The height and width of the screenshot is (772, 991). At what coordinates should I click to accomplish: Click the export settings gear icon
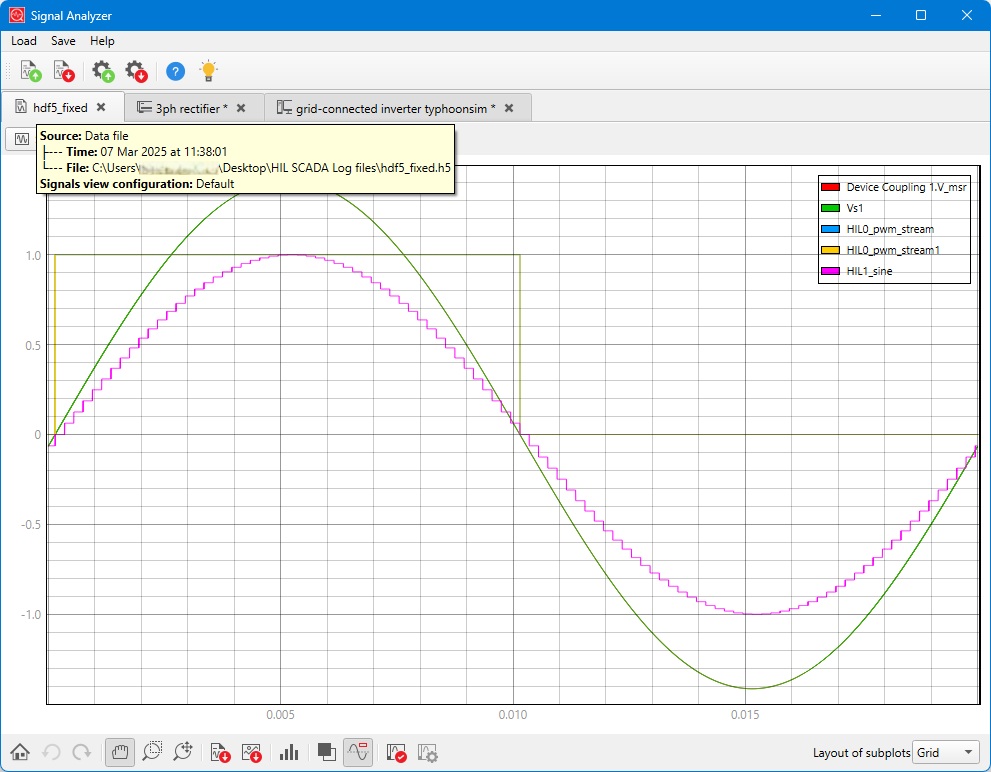[x=135, y=71]
